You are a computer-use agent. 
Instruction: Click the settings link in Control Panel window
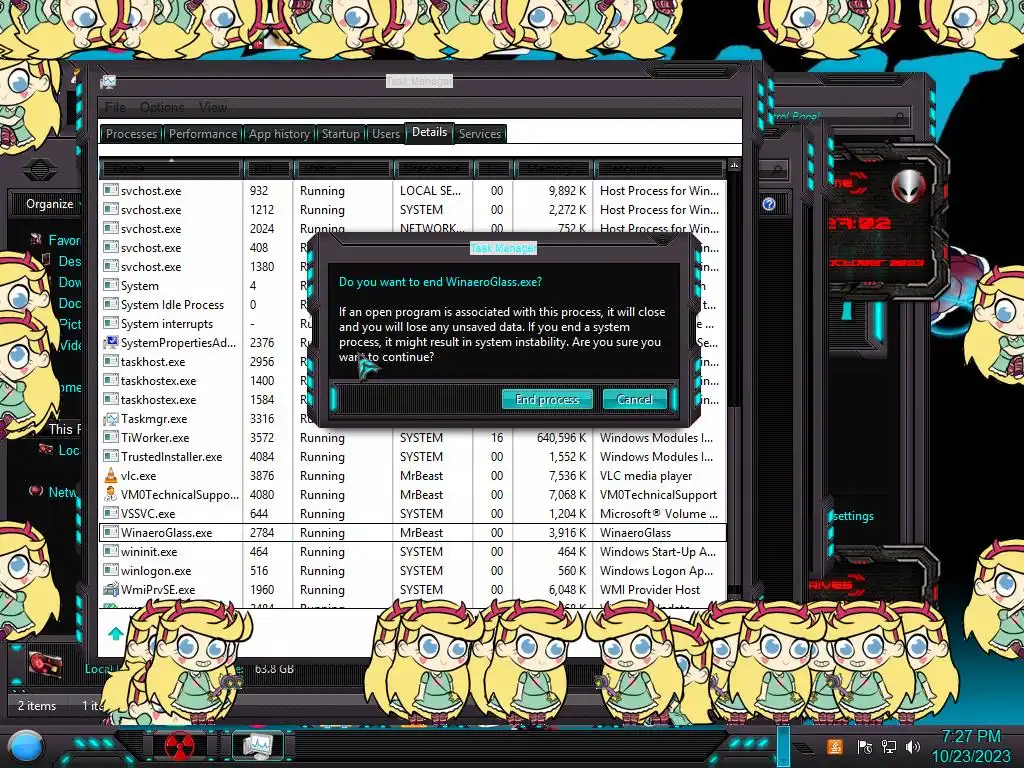tap(853, 516)
